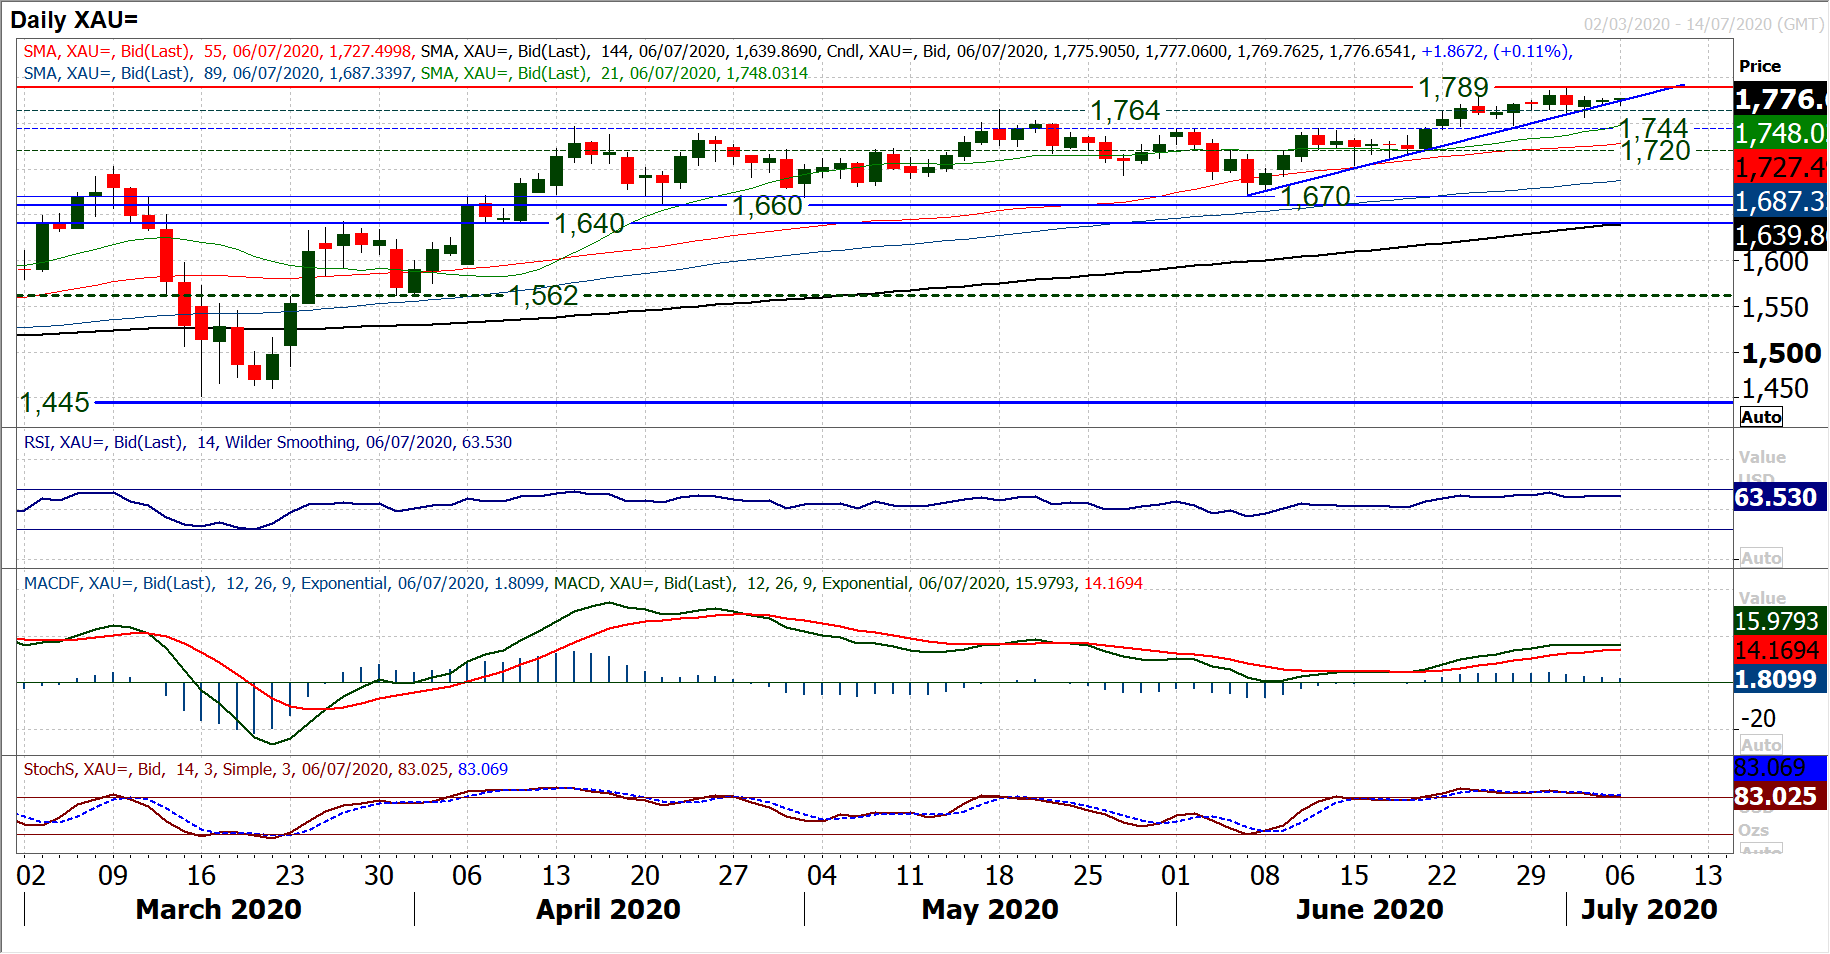Select June 2020 on the time axis
The height and width of the screenshot is (954, 1830).
[x=1369, y=909]
